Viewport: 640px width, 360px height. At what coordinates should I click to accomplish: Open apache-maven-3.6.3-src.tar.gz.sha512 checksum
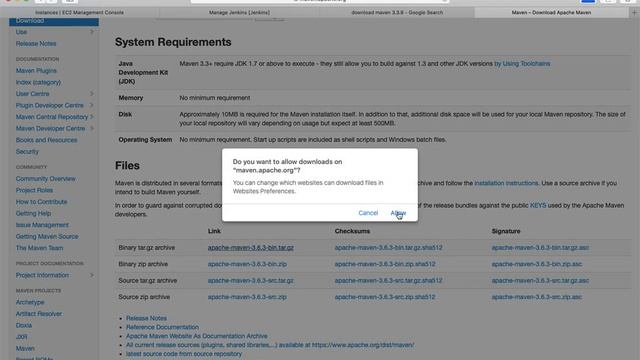tap(389, 281)
